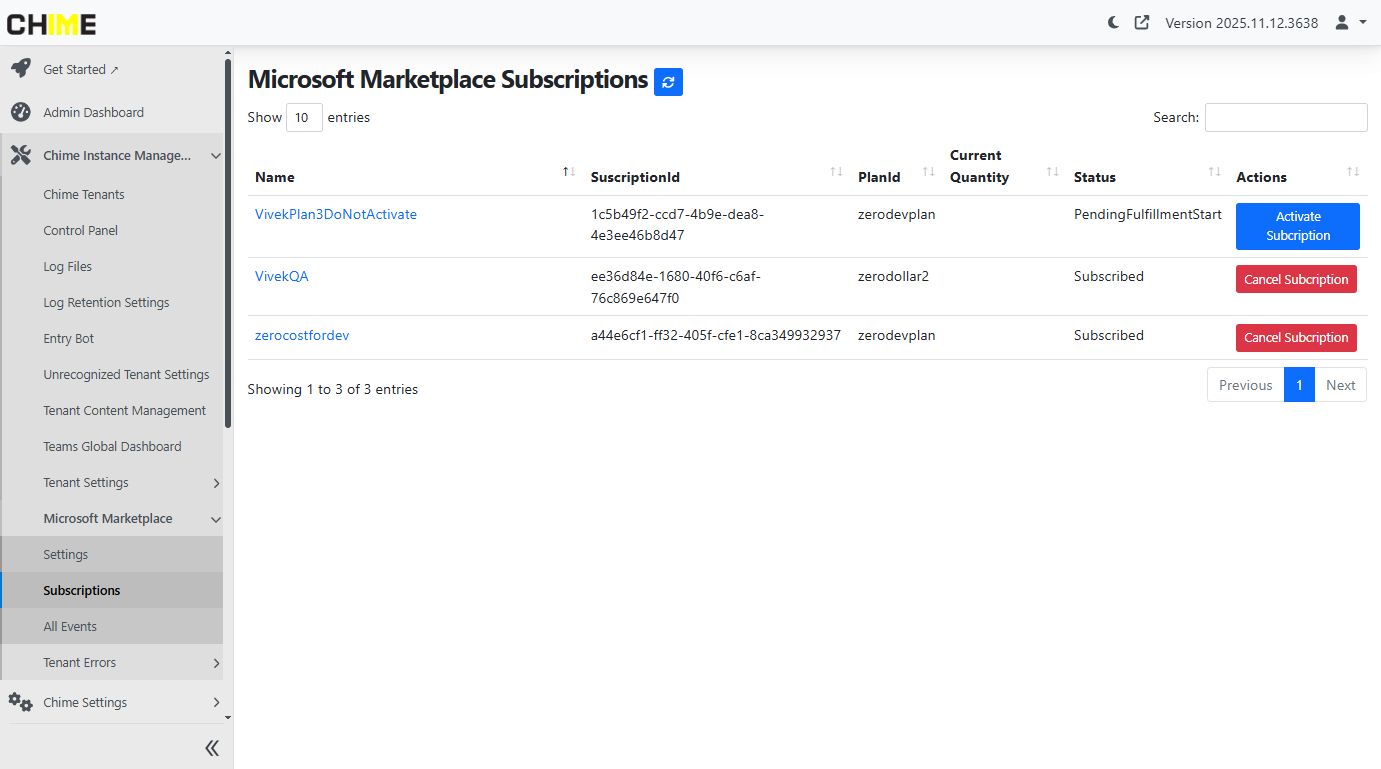Screen dimensions: 1381x769
Task: Expand the Tenant Settings submenu
Action: (x=216, y=483)
